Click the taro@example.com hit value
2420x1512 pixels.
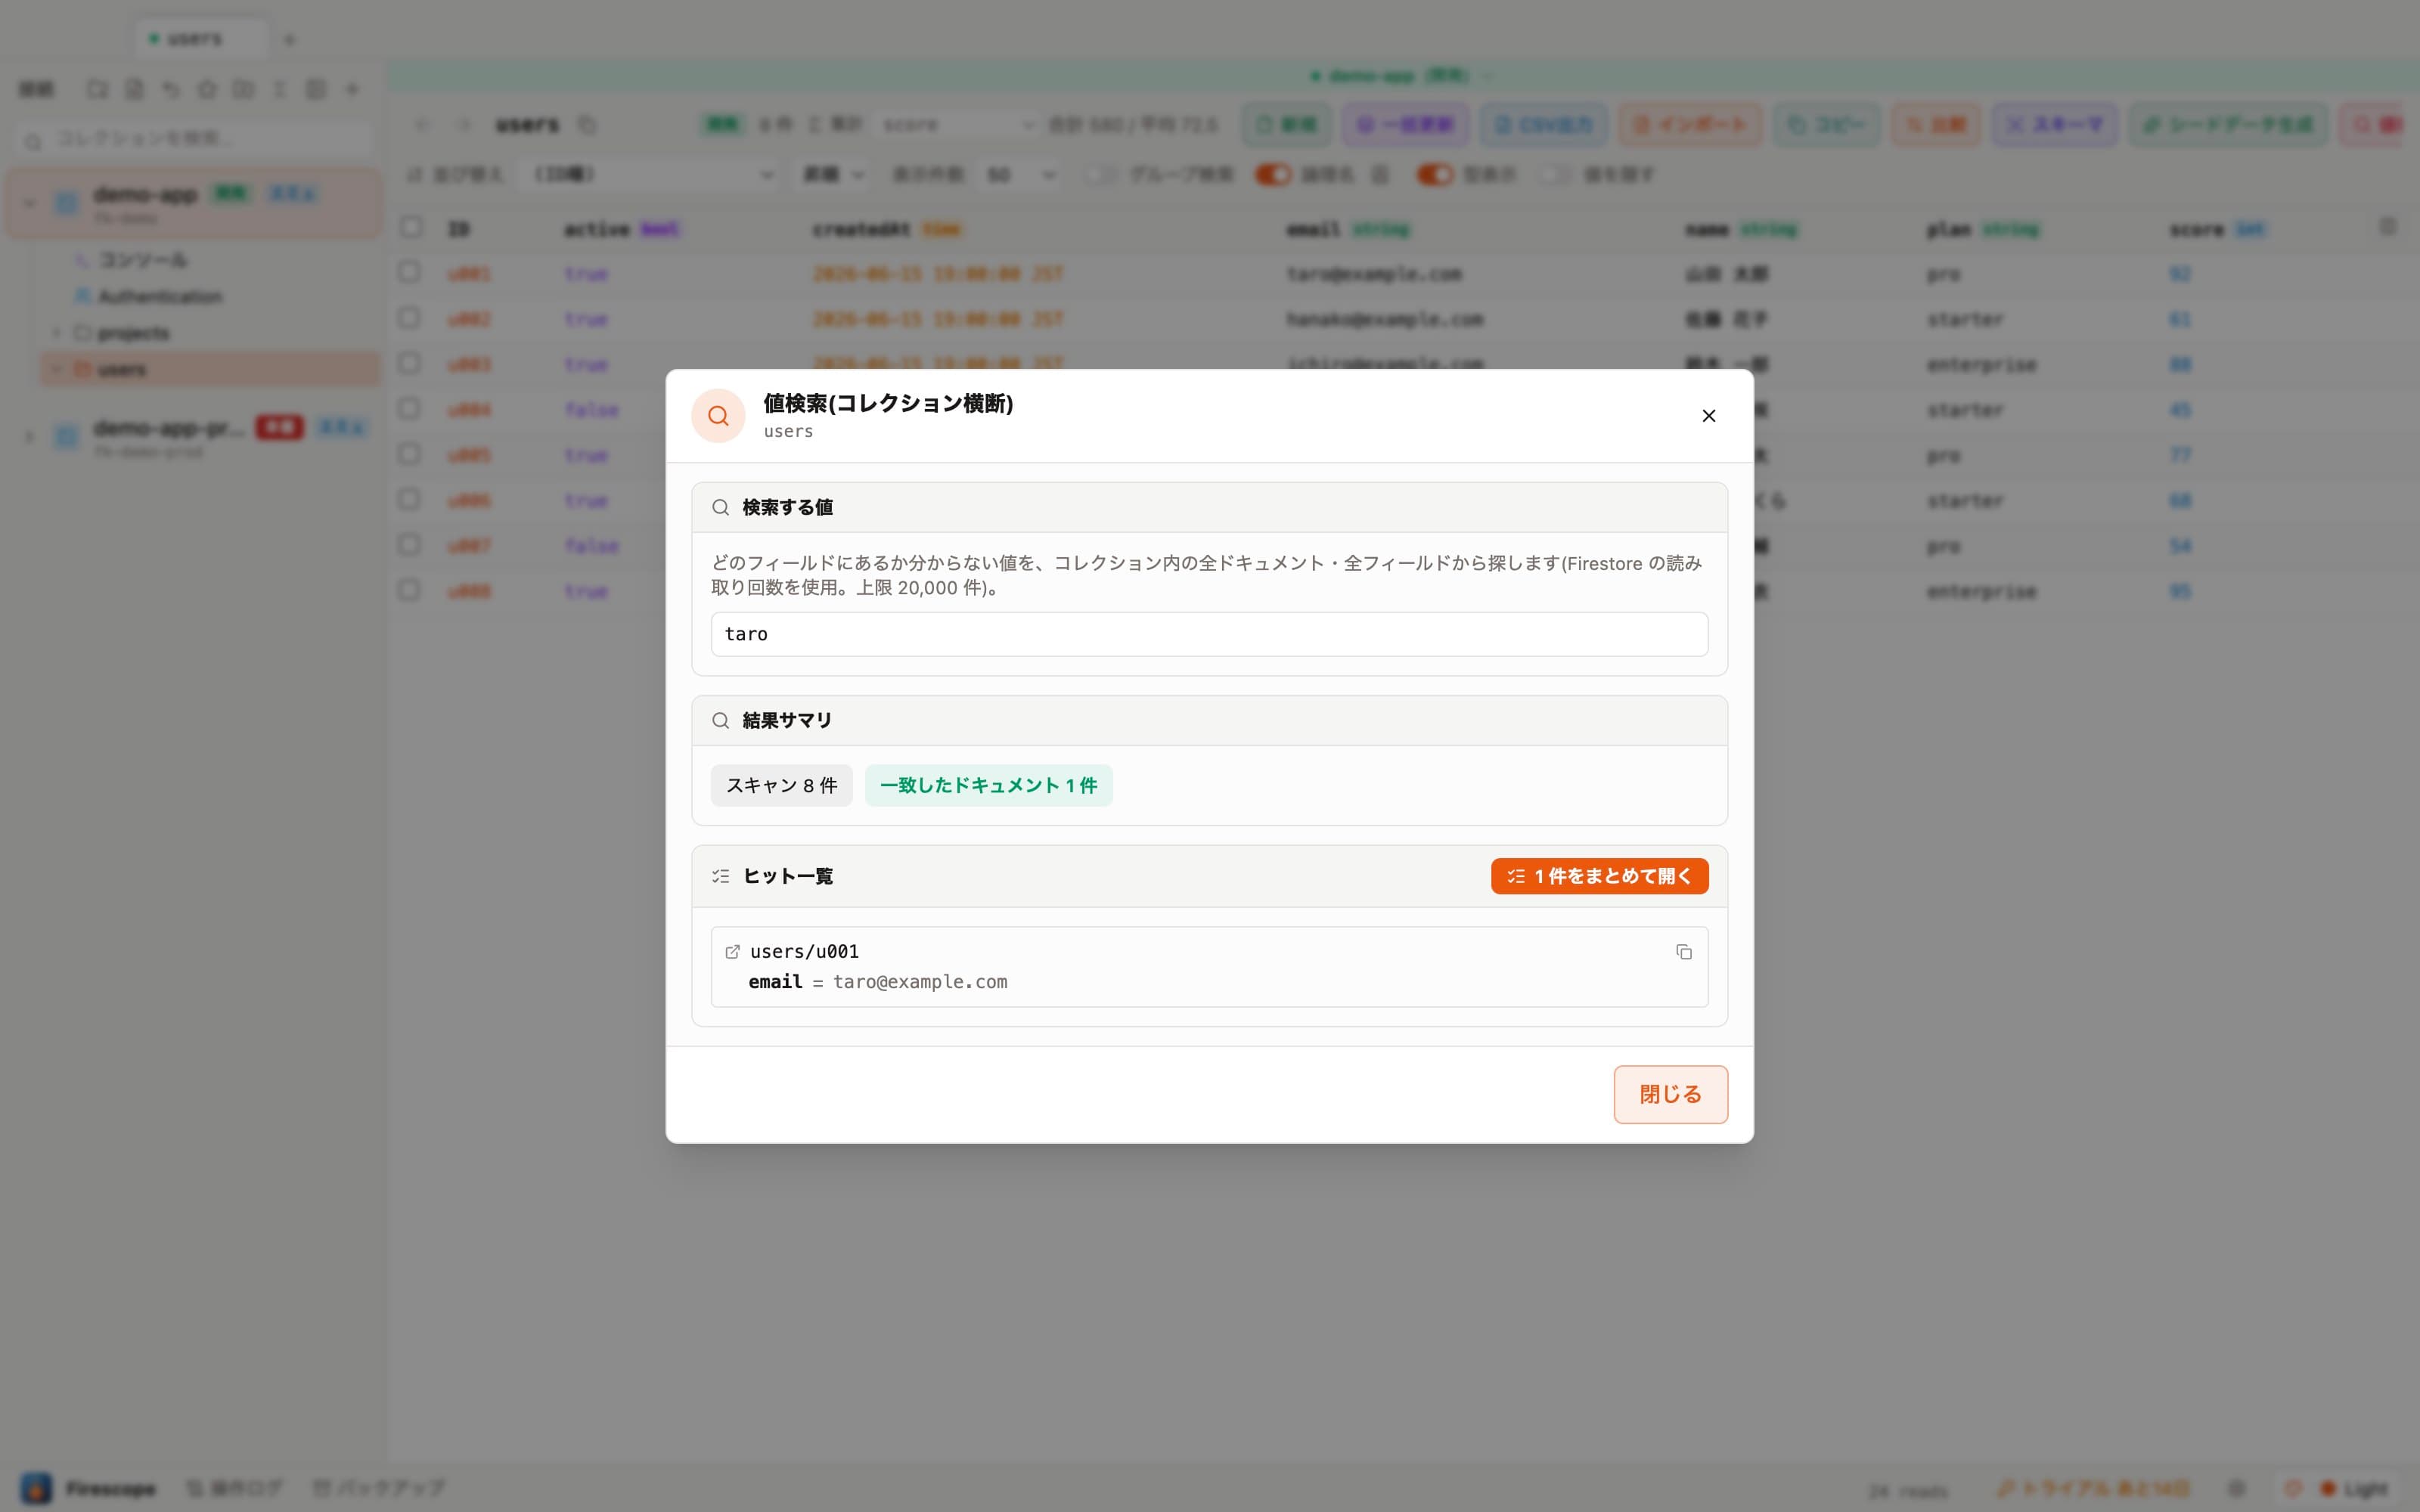tap(920, 982)
